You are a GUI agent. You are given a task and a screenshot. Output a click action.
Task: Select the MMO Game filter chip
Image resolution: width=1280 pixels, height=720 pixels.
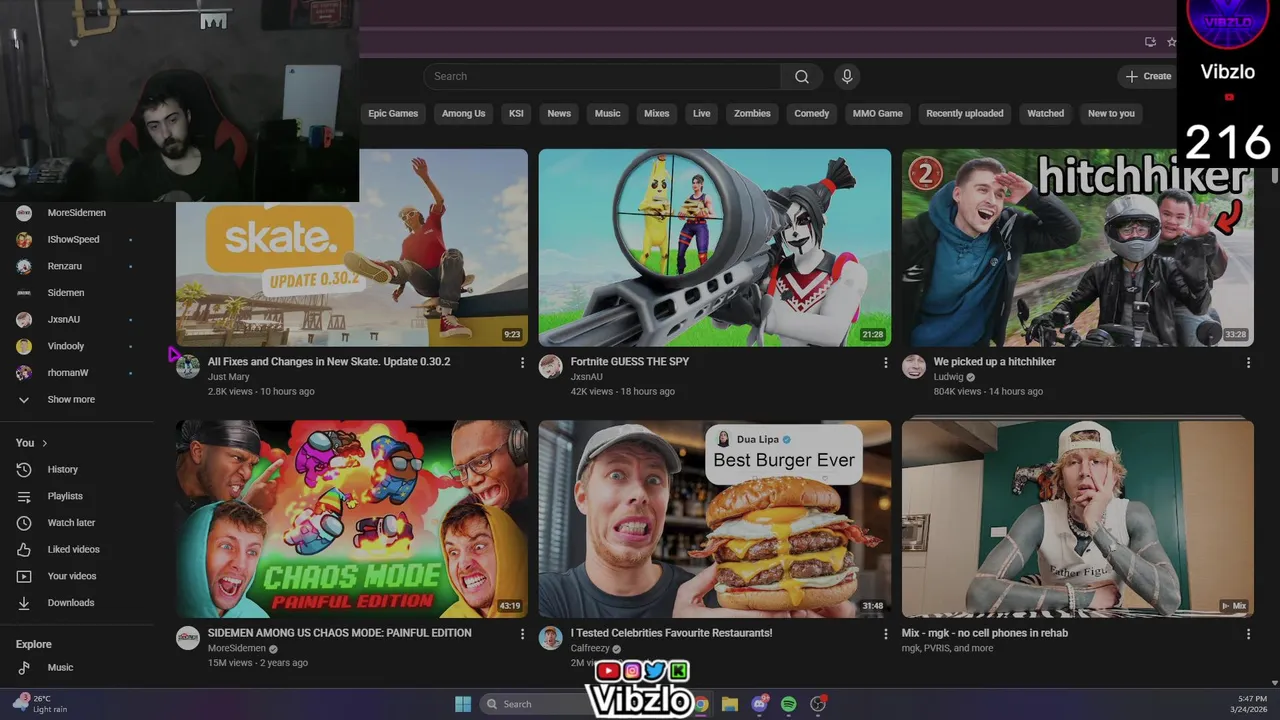coord(877,113)
